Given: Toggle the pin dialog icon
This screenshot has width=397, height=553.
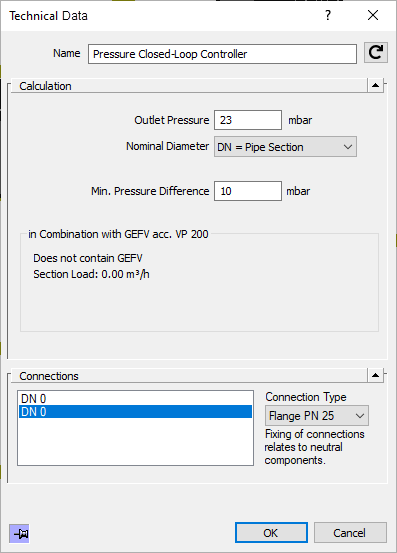Looking at the screenshot, I should [19, 534].
